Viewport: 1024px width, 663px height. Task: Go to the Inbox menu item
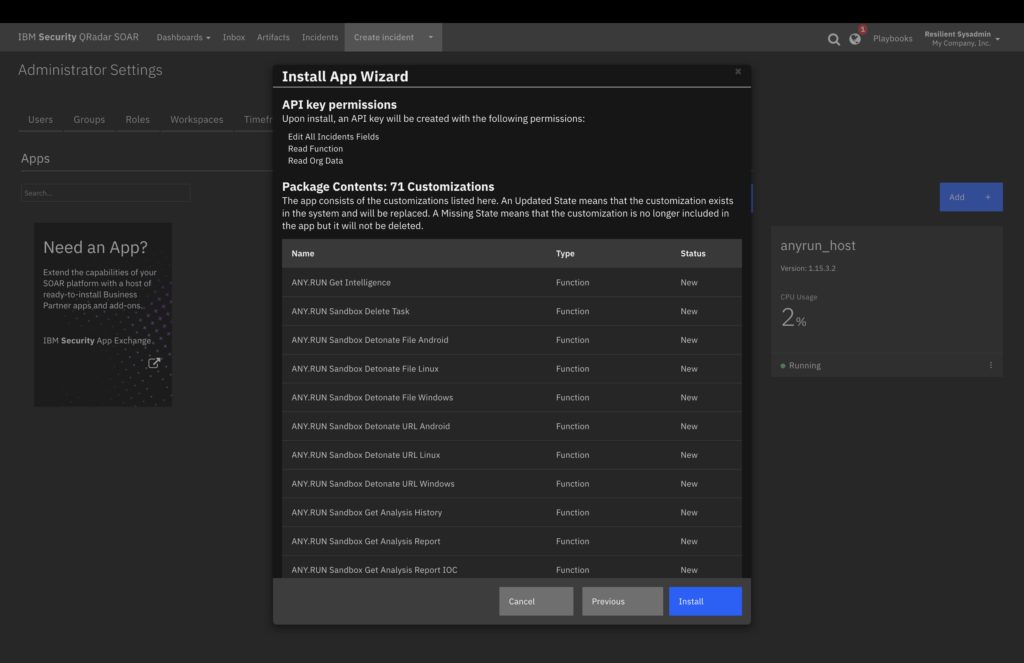234,38
